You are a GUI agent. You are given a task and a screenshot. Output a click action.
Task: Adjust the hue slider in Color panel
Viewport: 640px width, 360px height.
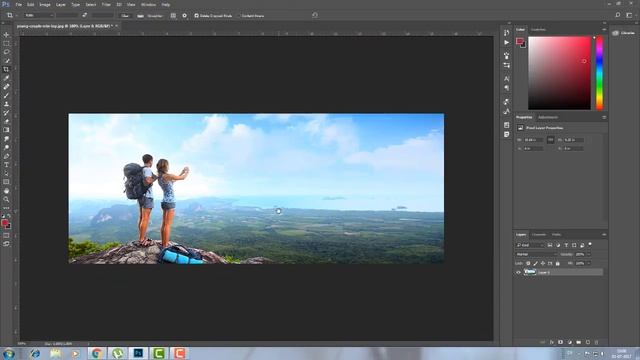pyautogui.click(x=599, y=73)
